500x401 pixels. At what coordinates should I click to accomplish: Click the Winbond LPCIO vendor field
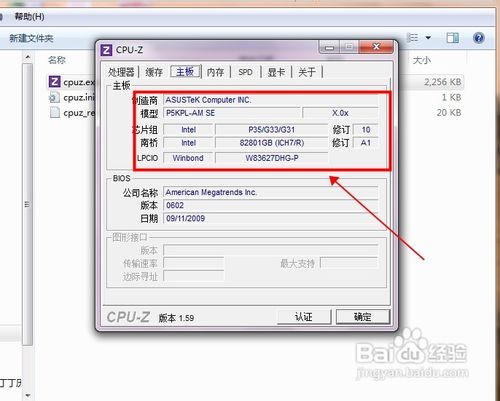tap(188, 158)
